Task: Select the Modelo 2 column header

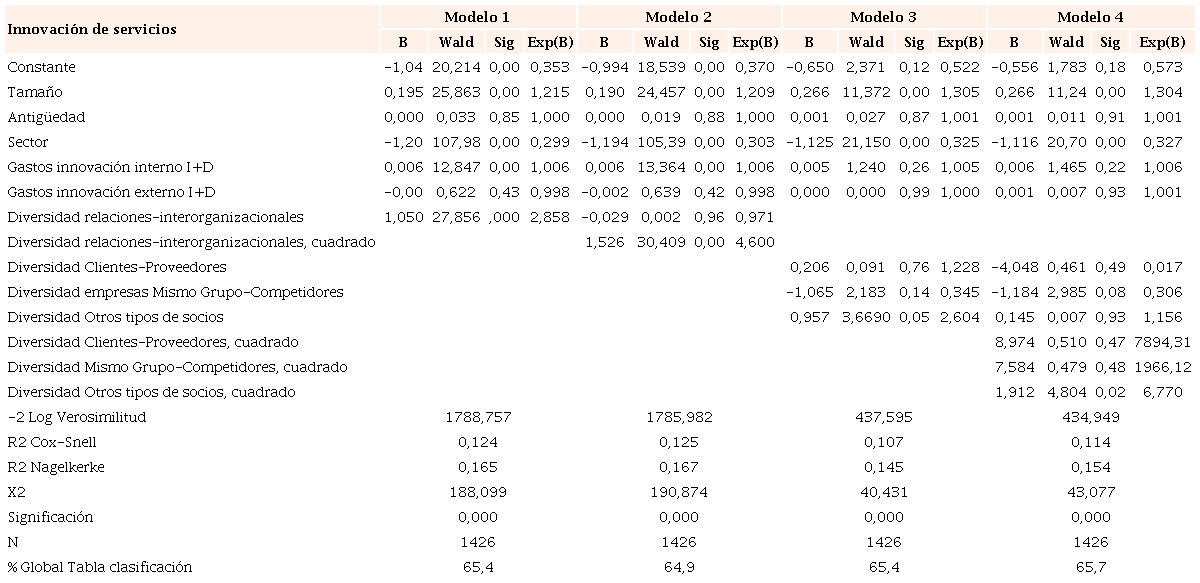Action: (679, 17)
